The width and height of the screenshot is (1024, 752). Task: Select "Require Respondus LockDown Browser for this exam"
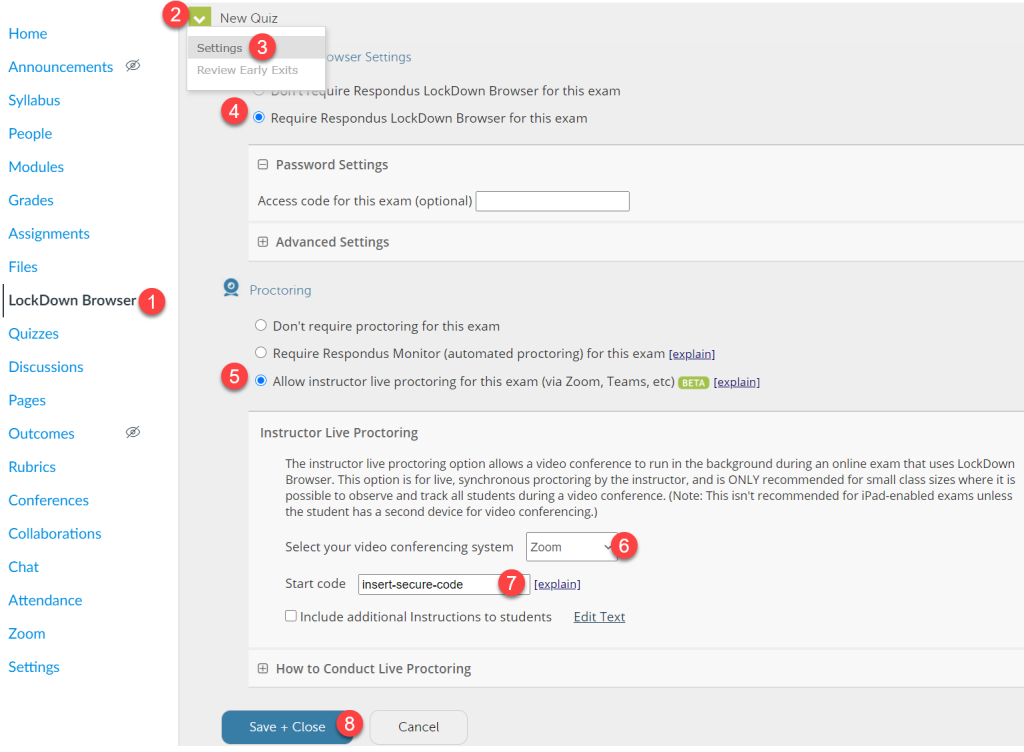coord(259,116)
